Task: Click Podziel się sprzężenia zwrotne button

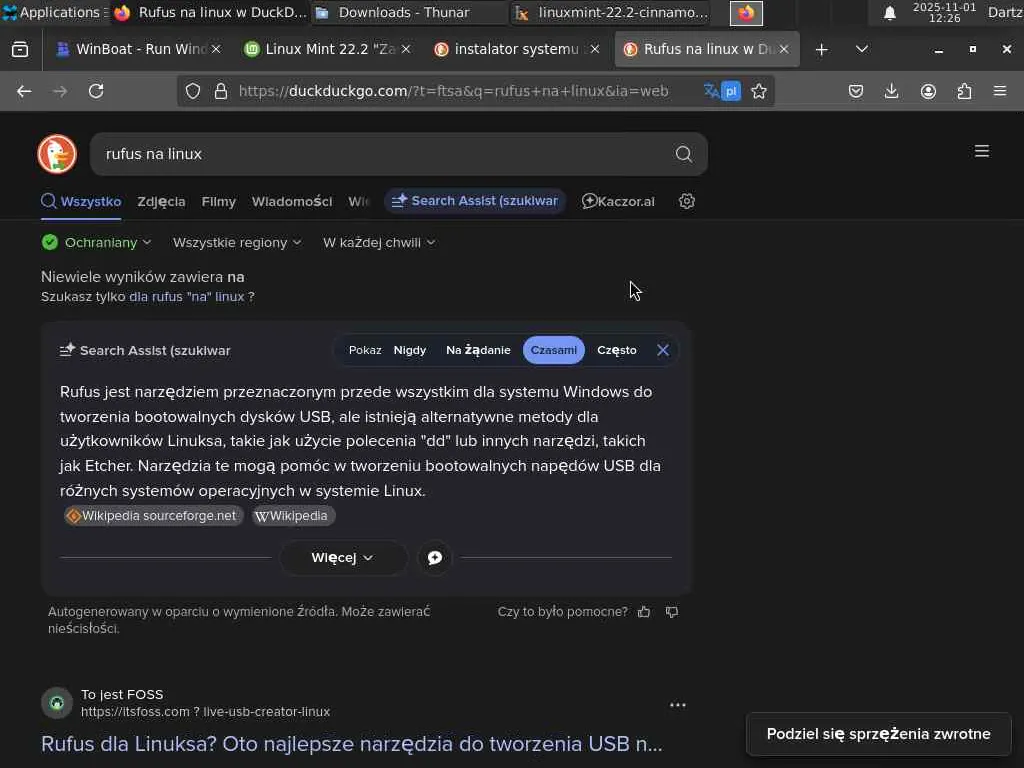Action: tap(878, 734)
